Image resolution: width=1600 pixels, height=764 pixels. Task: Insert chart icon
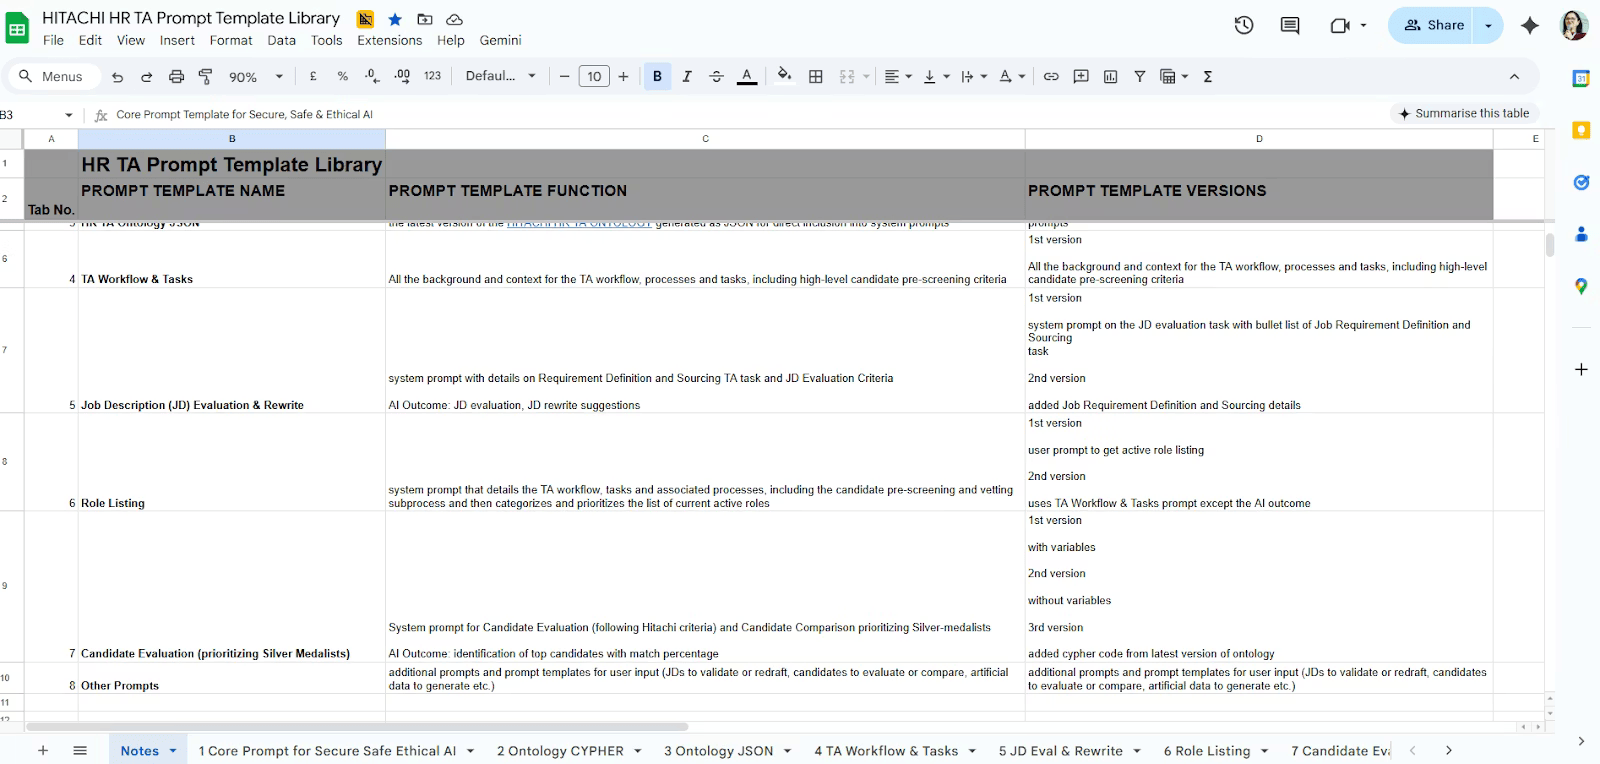(1110, 76)
